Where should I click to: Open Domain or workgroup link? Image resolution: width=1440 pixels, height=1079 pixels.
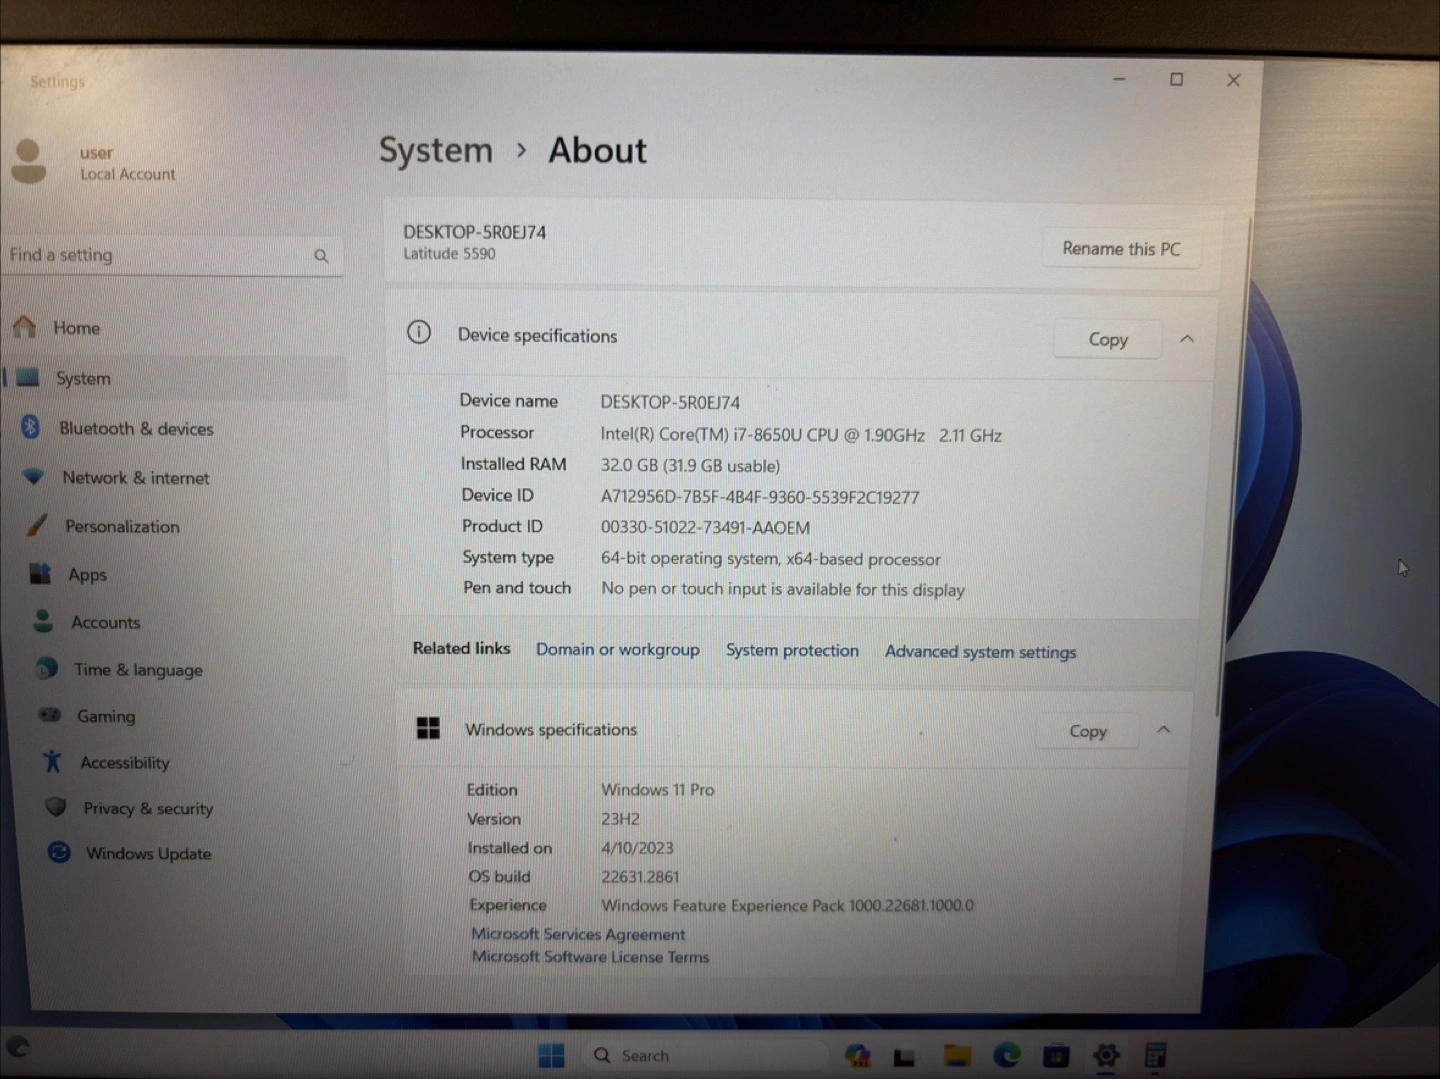[x=618, y=649]
